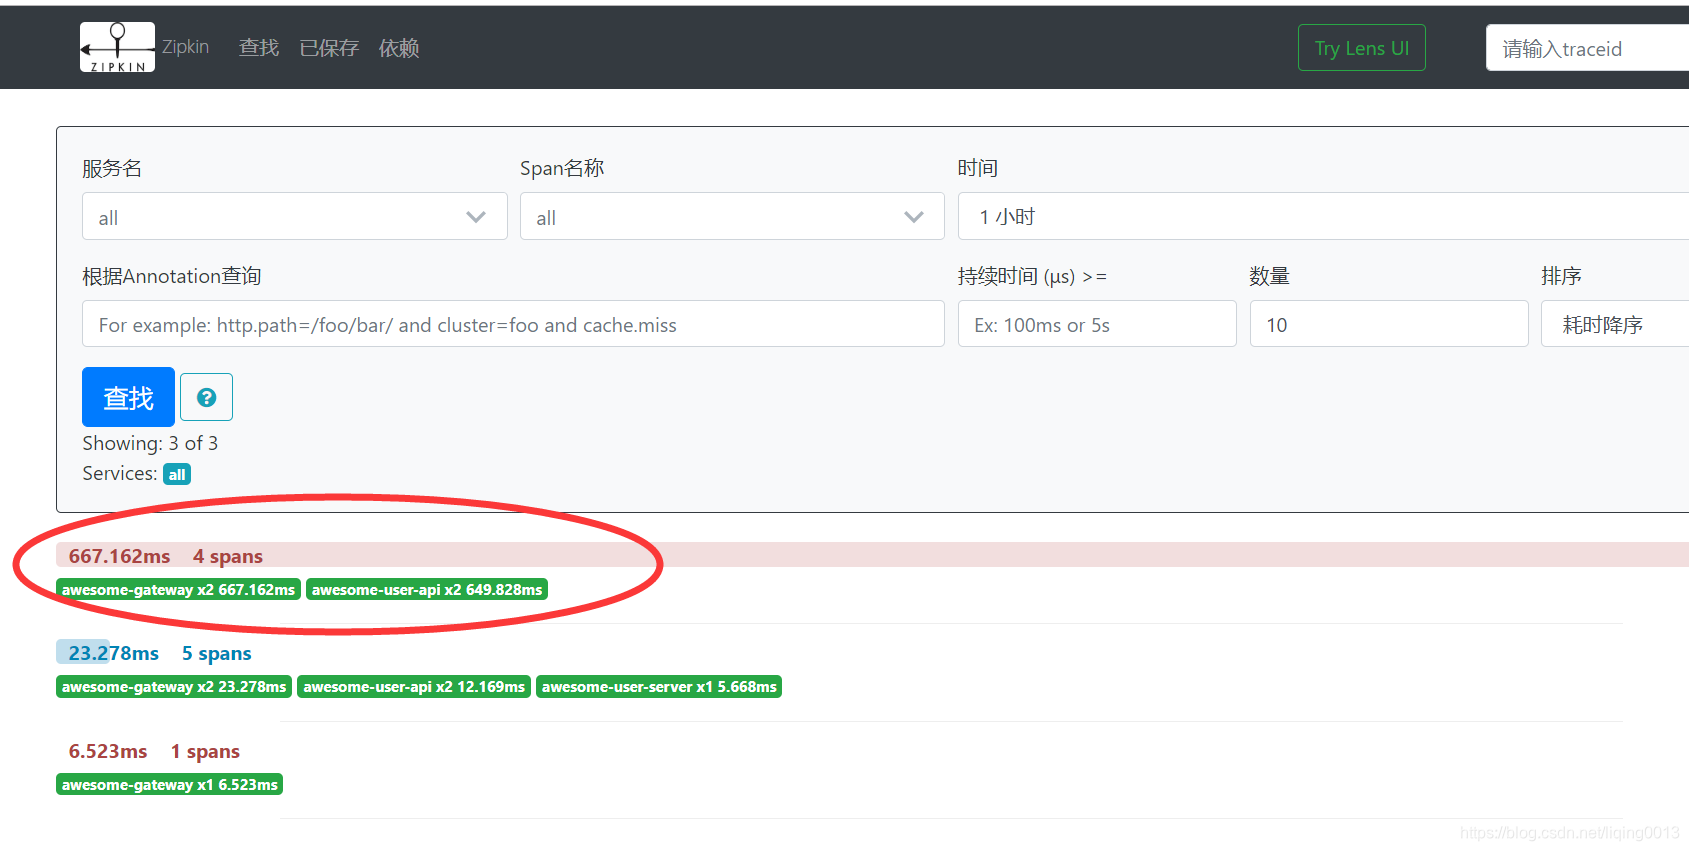Open the 6.523ms trace with 1 spans

[154, 751]
